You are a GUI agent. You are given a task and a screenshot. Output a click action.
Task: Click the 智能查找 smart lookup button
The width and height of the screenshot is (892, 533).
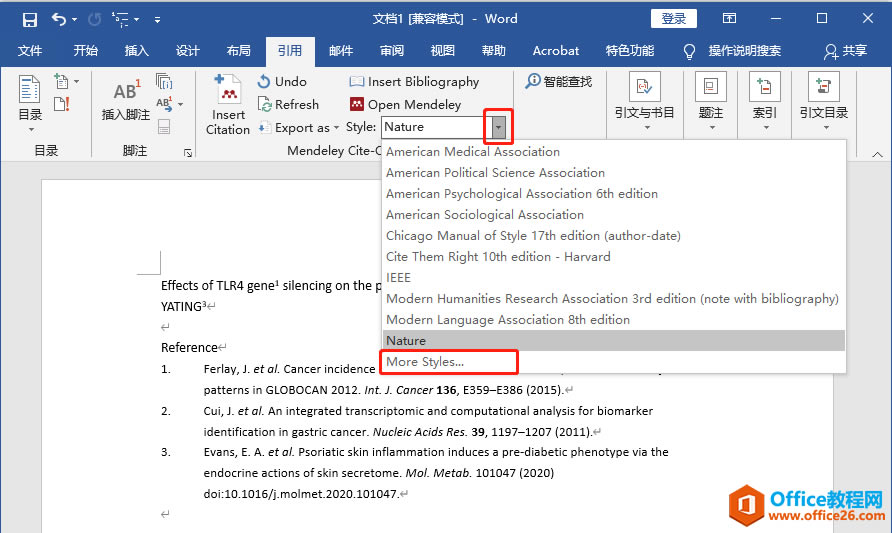click(559, 81)
